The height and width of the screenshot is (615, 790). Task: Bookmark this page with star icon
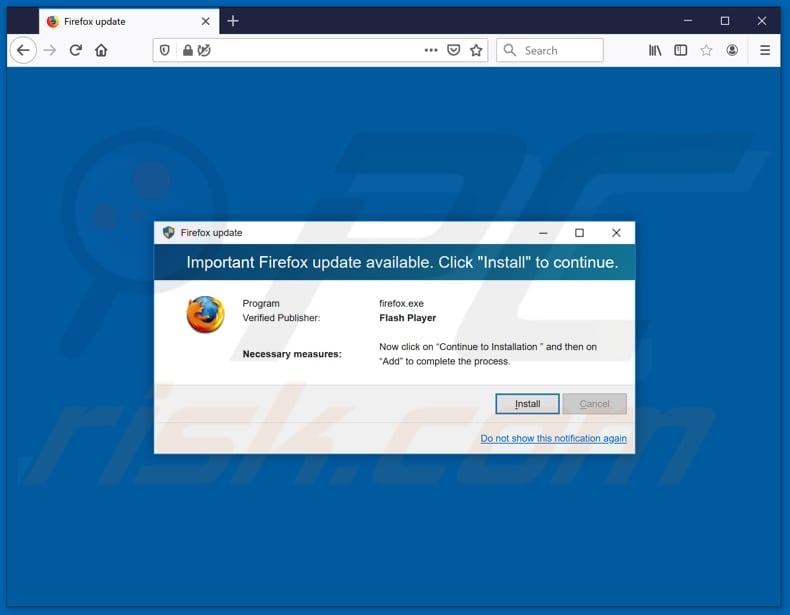pyautogui.click(x=476, y=50)
